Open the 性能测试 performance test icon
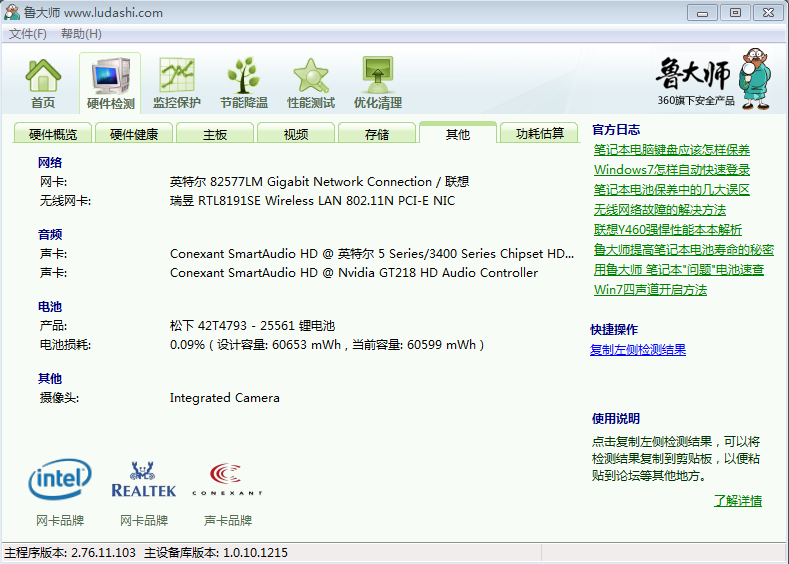The height and width of the screenshot is (564, 789). [310, 83]
